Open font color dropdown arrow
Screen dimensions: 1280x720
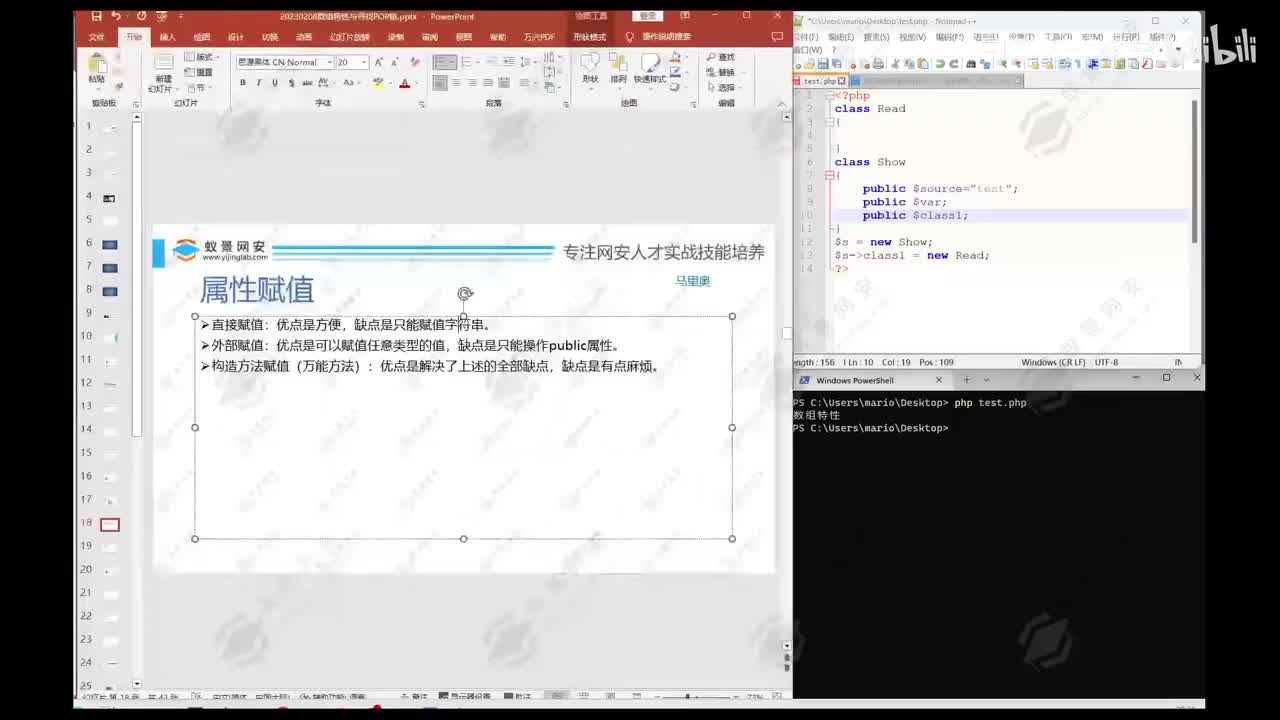[x=415, y=83]
